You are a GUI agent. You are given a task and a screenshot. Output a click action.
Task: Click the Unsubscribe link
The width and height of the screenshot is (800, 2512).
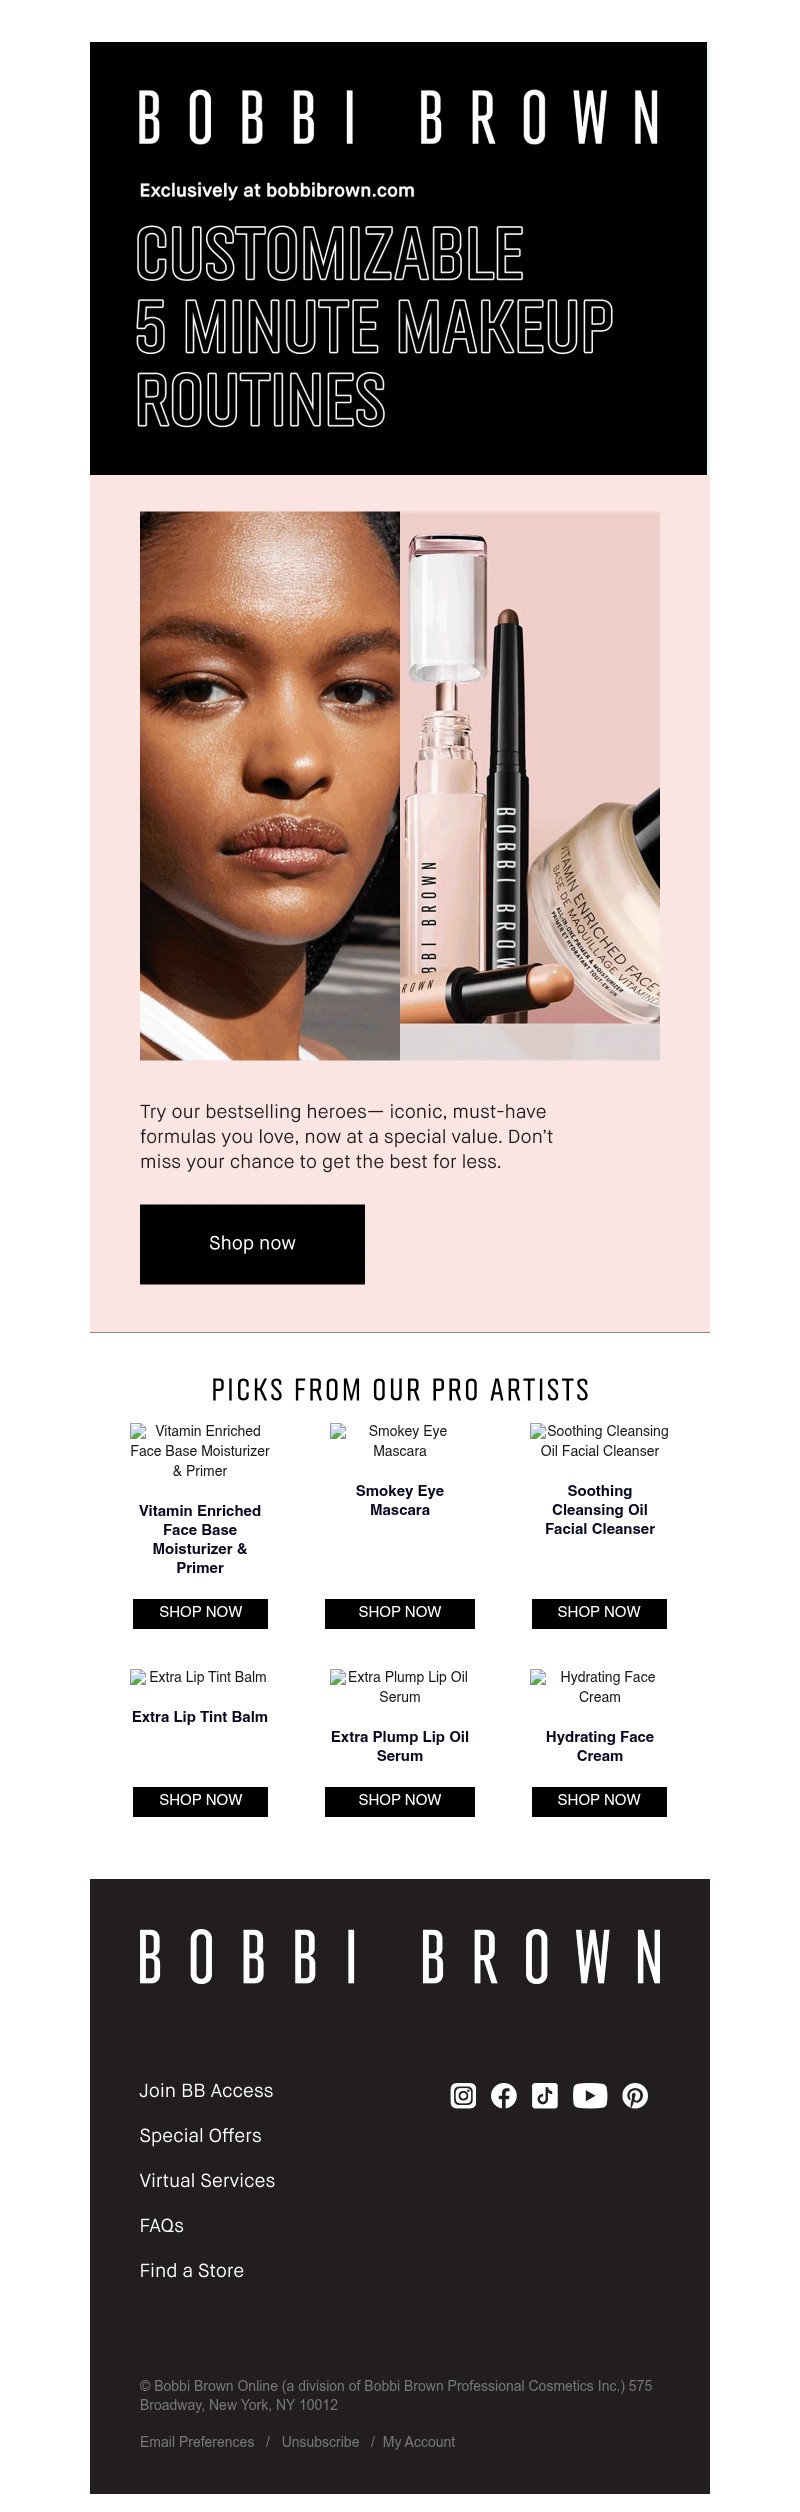pyautogui.click(x=320, y=2441)
